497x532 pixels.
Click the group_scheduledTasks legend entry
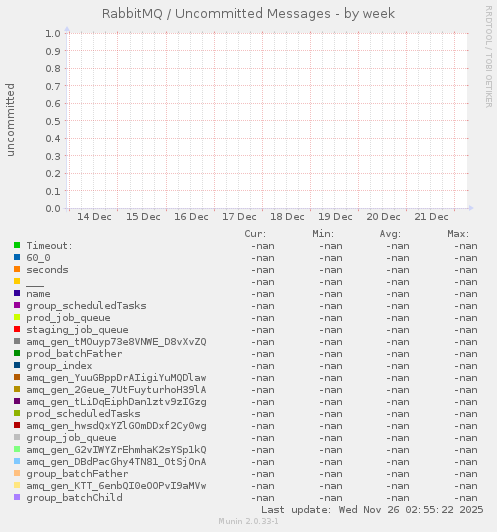(87, 306)
